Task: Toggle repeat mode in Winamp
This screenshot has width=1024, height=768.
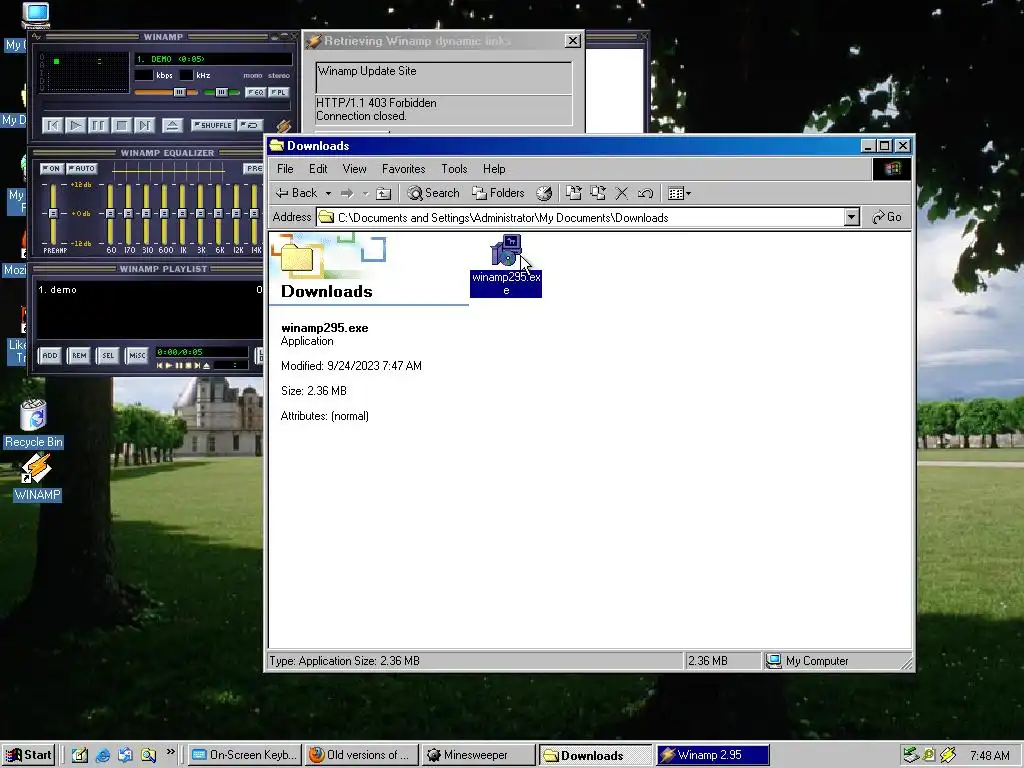Action: pyautogui.click(x=250, y=125)
